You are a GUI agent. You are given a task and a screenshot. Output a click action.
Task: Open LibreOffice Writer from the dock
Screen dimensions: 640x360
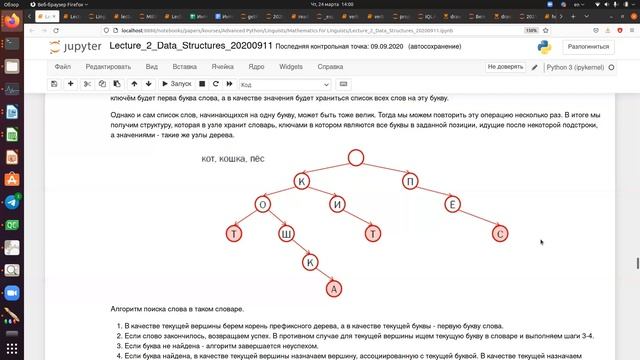click(x=12, y=112)
